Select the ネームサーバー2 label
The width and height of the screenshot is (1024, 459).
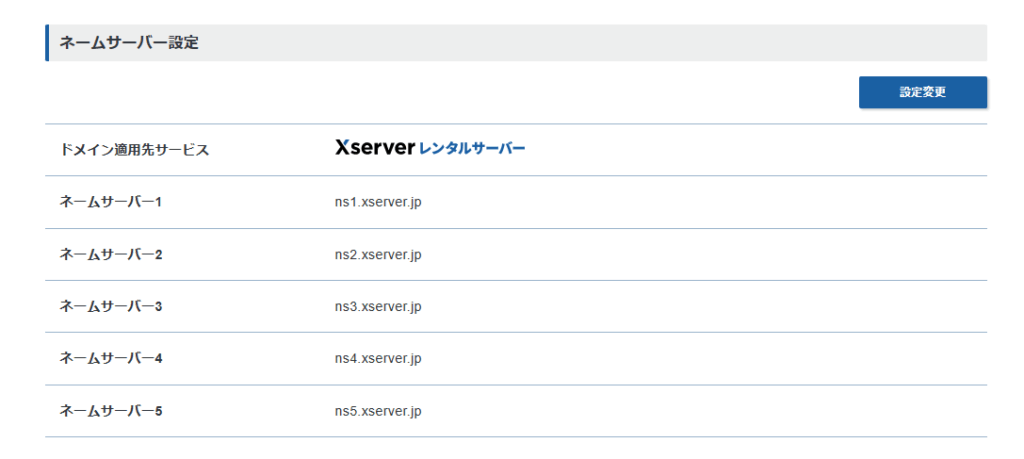point(110,254)
